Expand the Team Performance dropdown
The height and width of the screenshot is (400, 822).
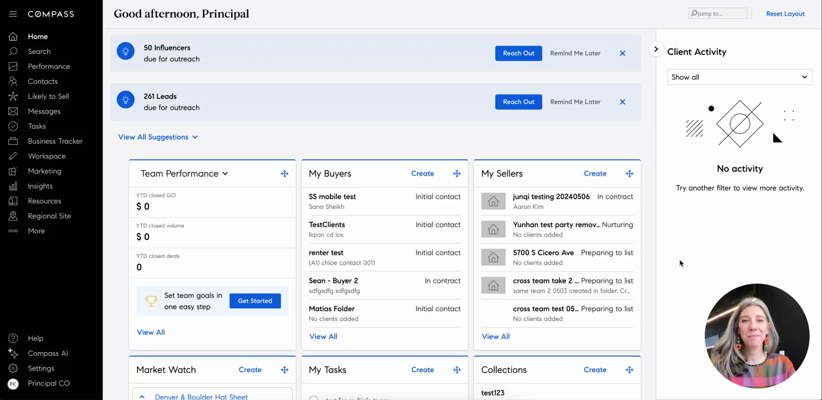225,174
